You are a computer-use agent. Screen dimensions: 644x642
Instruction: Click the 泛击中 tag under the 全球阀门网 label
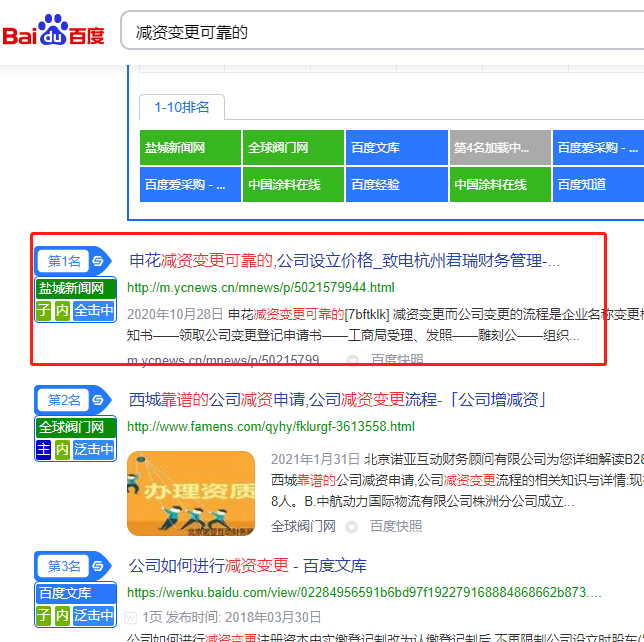click(x=94, y=449)
